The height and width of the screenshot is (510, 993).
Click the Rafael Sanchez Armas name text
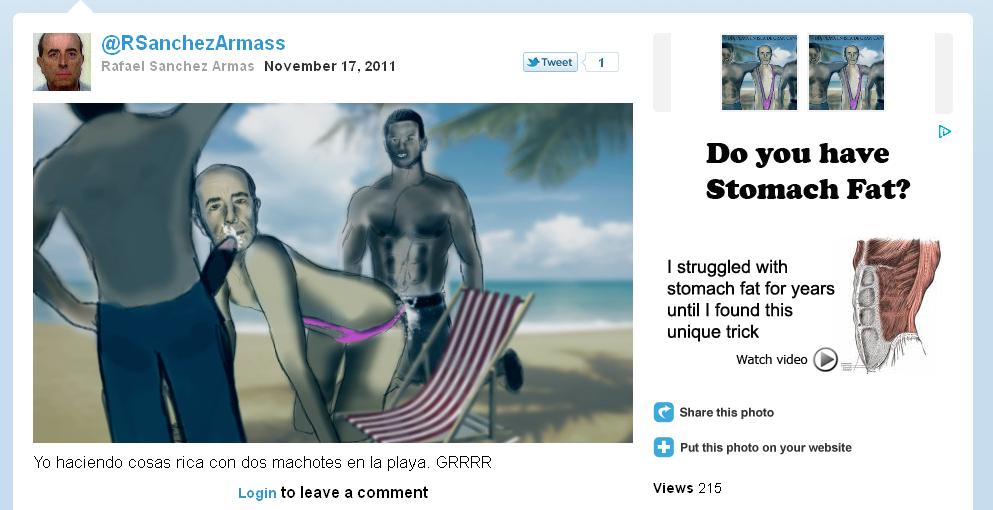[x=177, y=67]
